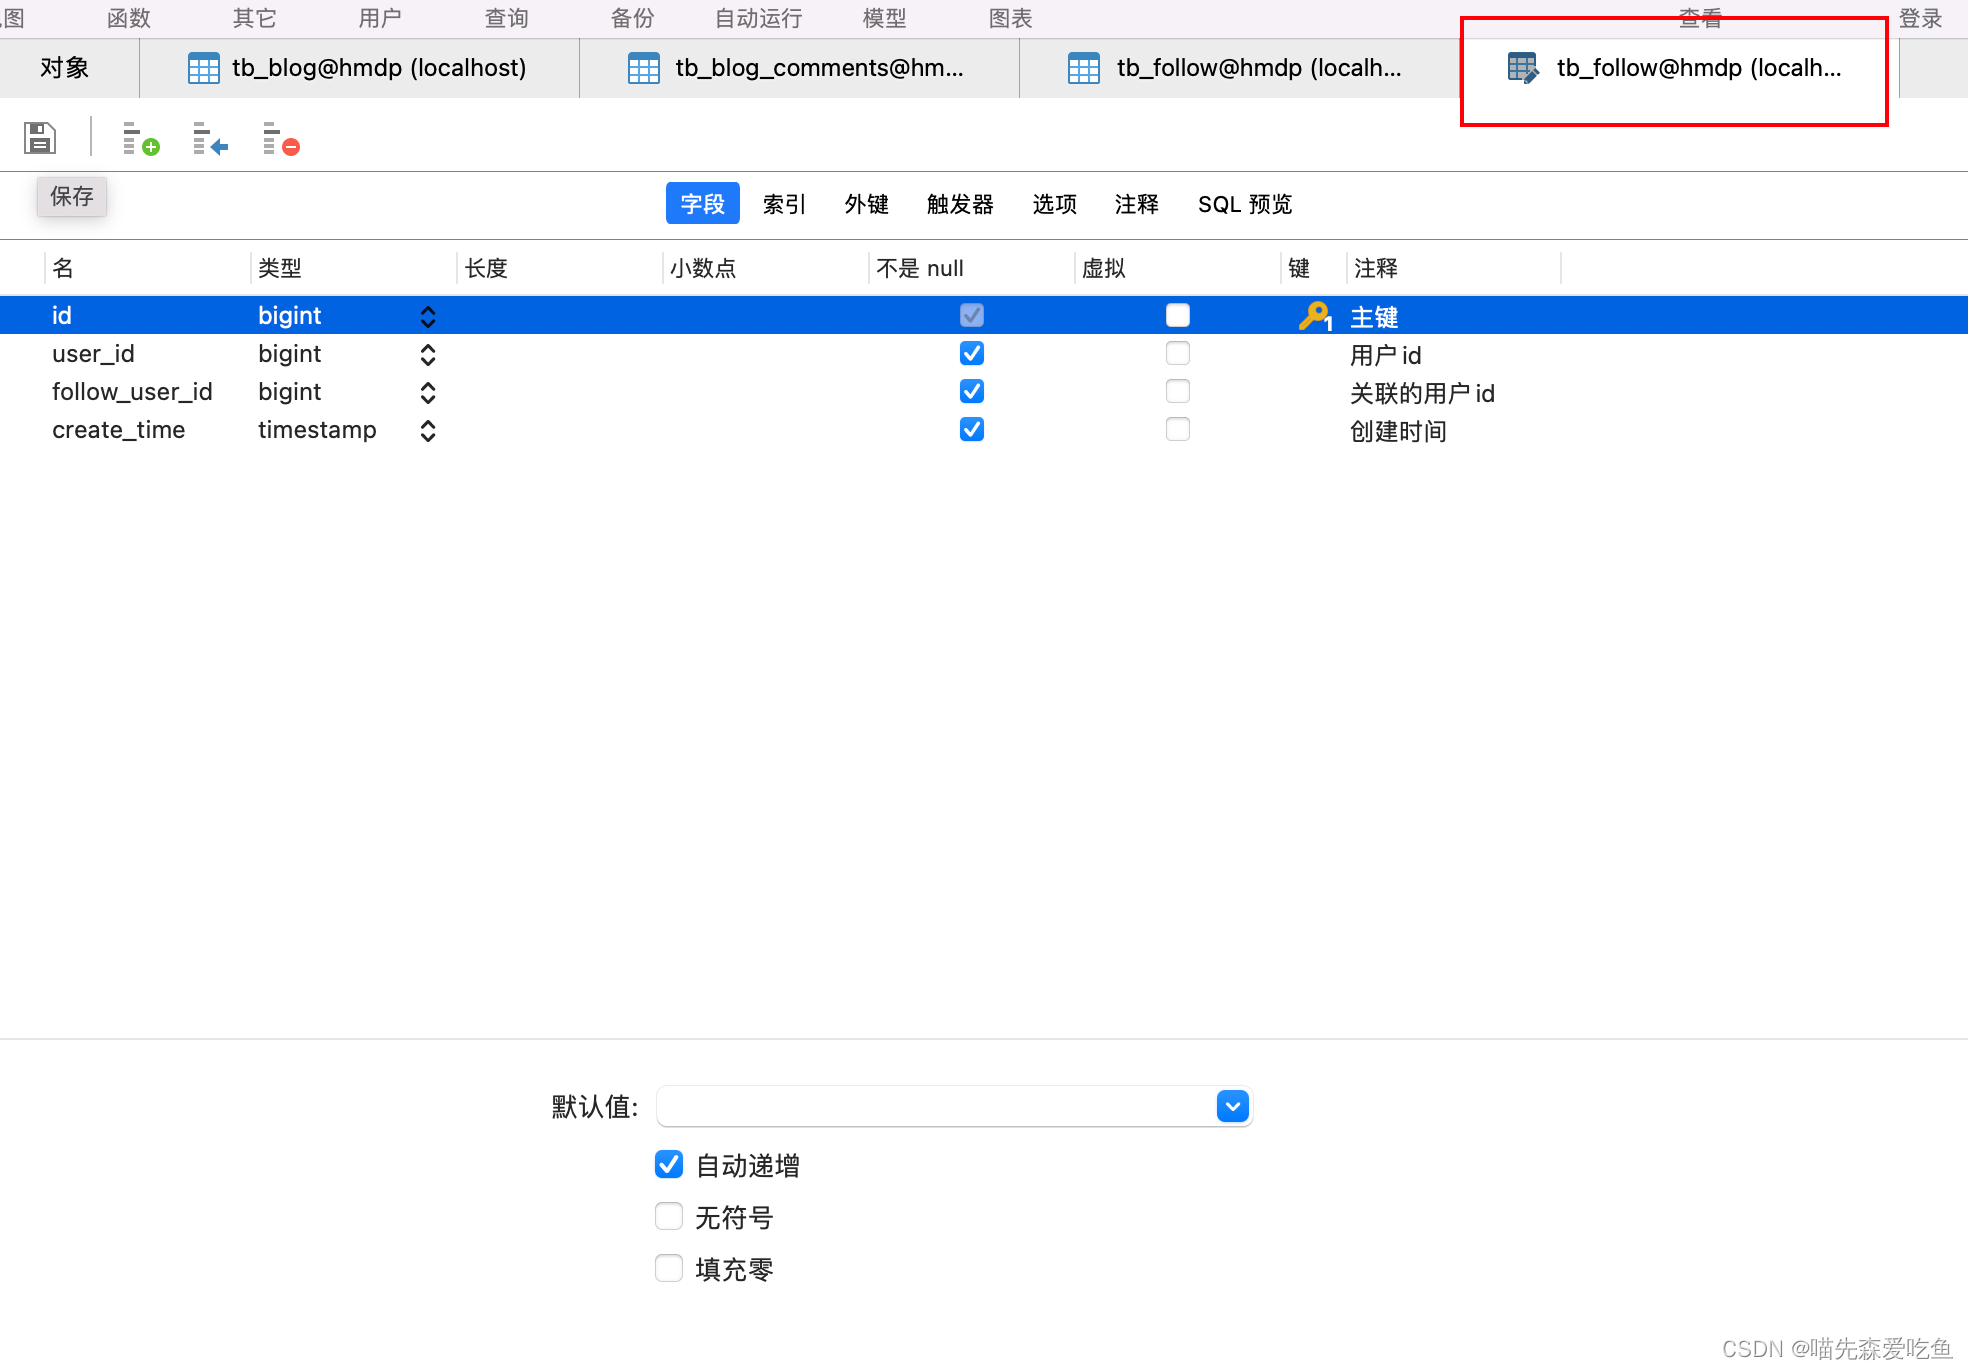Screen dimensions: 1968x1370
Task: Click the tb_blog tab table icon
Action: [204, 68]
